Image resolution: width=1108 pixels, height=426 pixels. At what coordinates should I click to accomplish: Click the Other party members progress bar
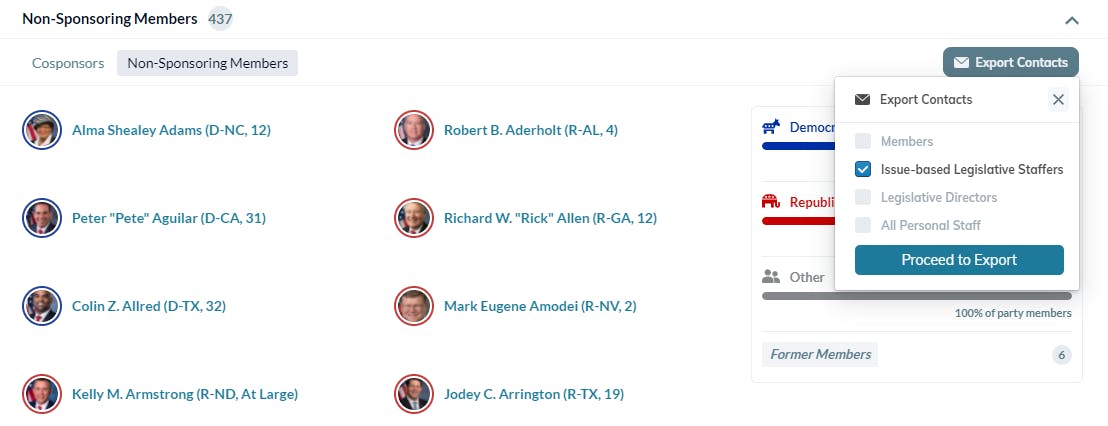click(916, 296)
